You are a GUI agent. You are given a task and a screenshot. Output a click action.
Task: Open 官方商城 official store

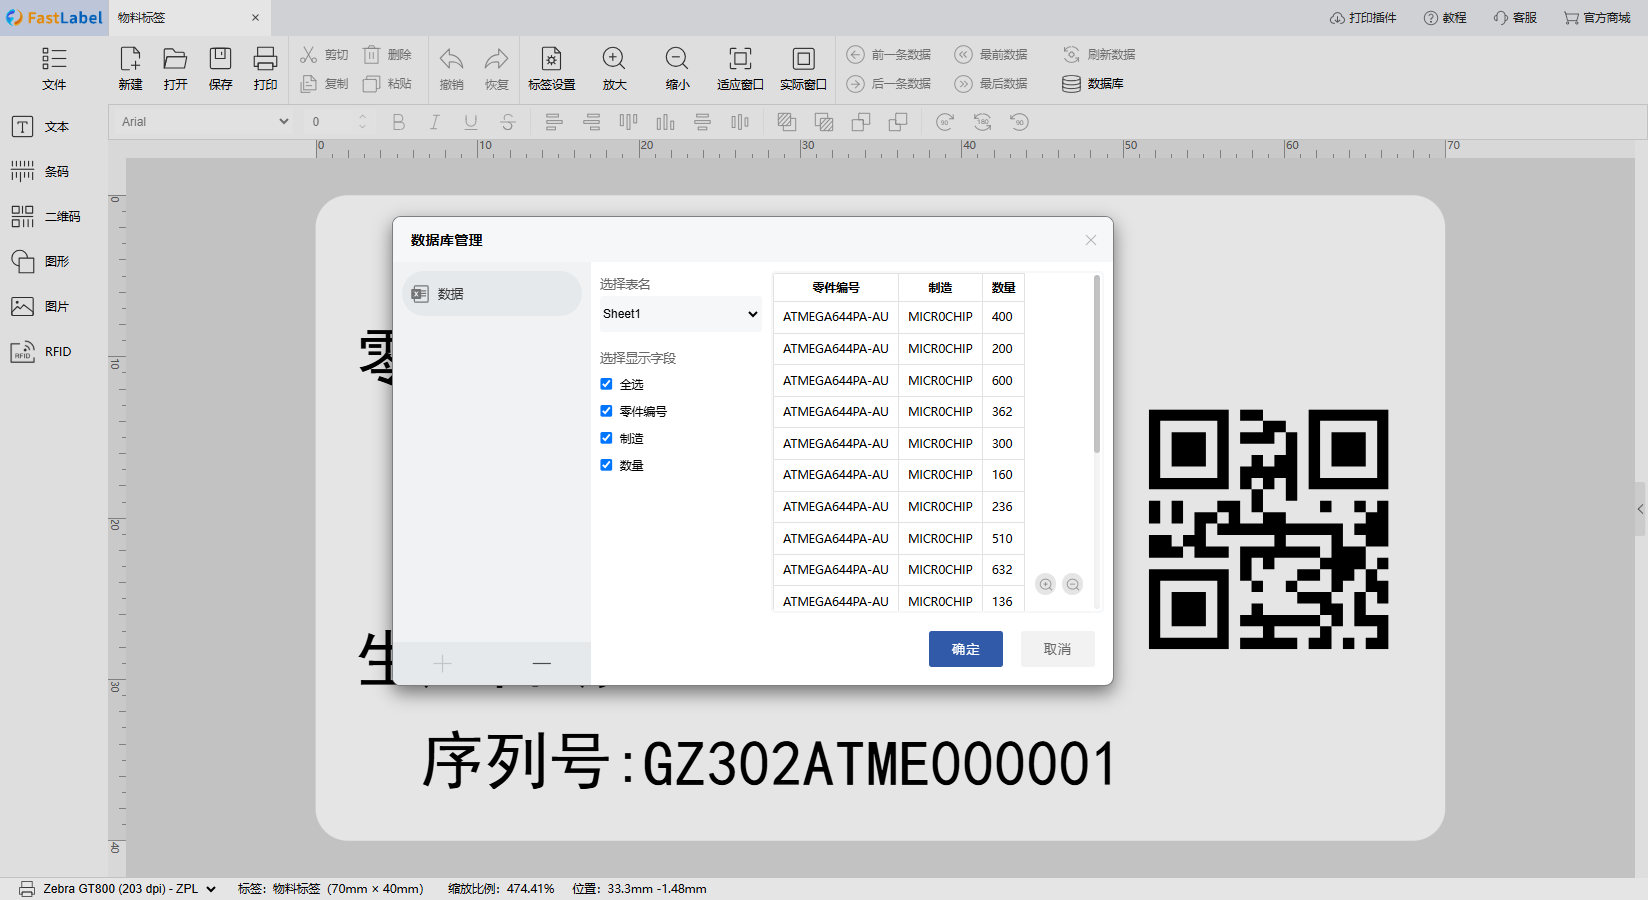point(1597,18)
